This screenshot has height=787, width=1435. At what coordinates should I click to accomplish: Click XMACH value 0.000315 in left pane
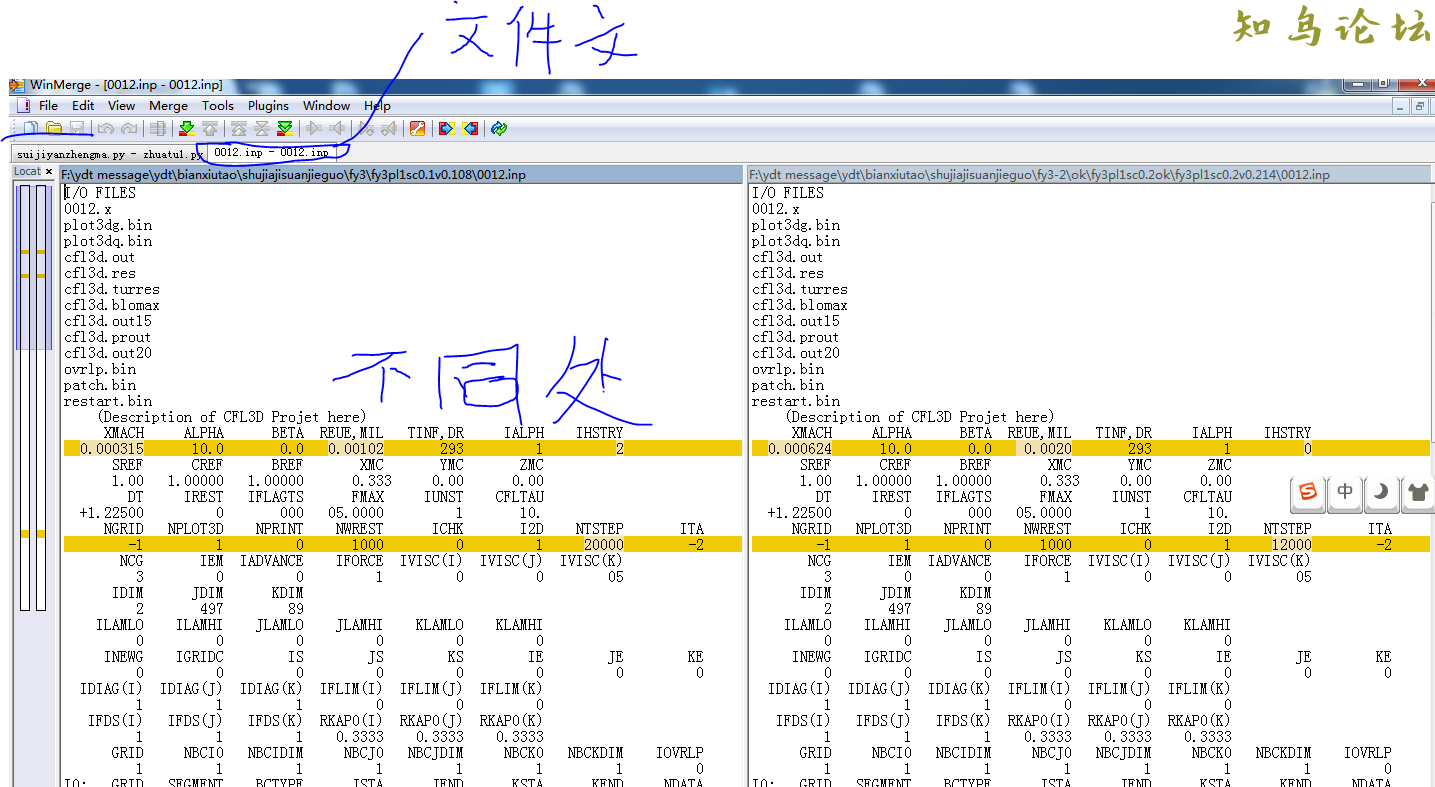[112, 449]
